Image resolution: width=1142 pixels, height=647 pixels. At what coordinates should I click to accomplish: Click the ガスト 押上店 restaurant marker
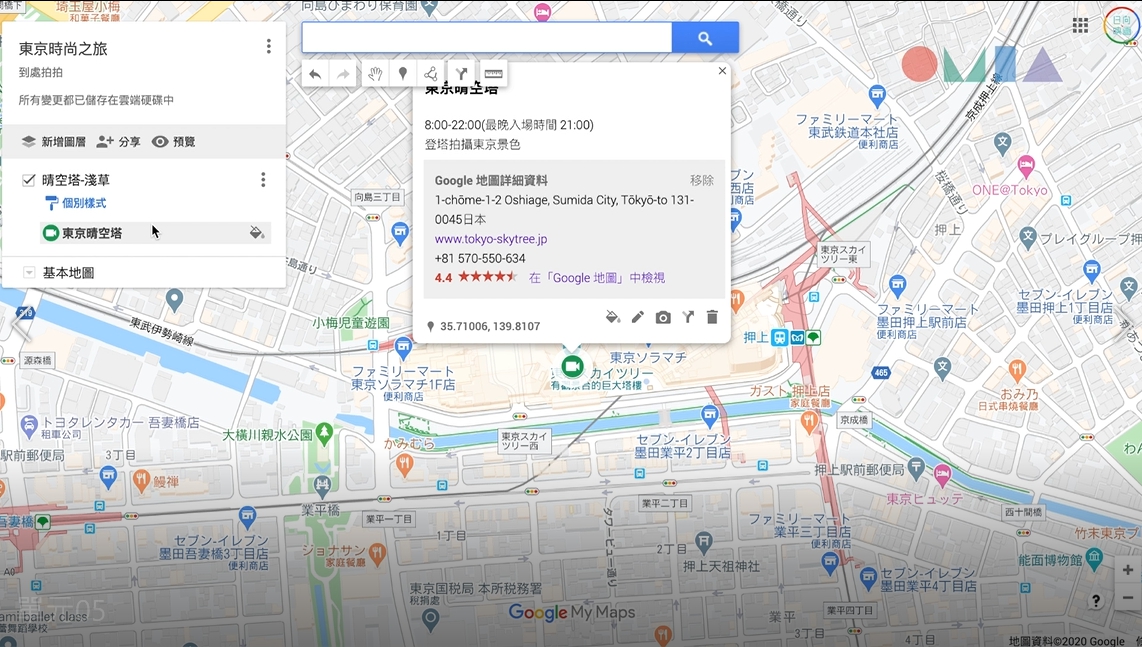pos(808,420)
